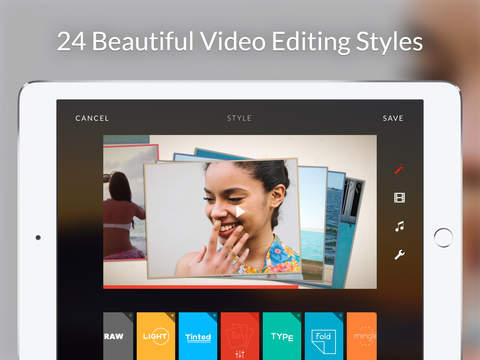The height and width of the screenshot is (360, 480).
Task: Click the red progress bar under preview
Action: coord(201,287)
